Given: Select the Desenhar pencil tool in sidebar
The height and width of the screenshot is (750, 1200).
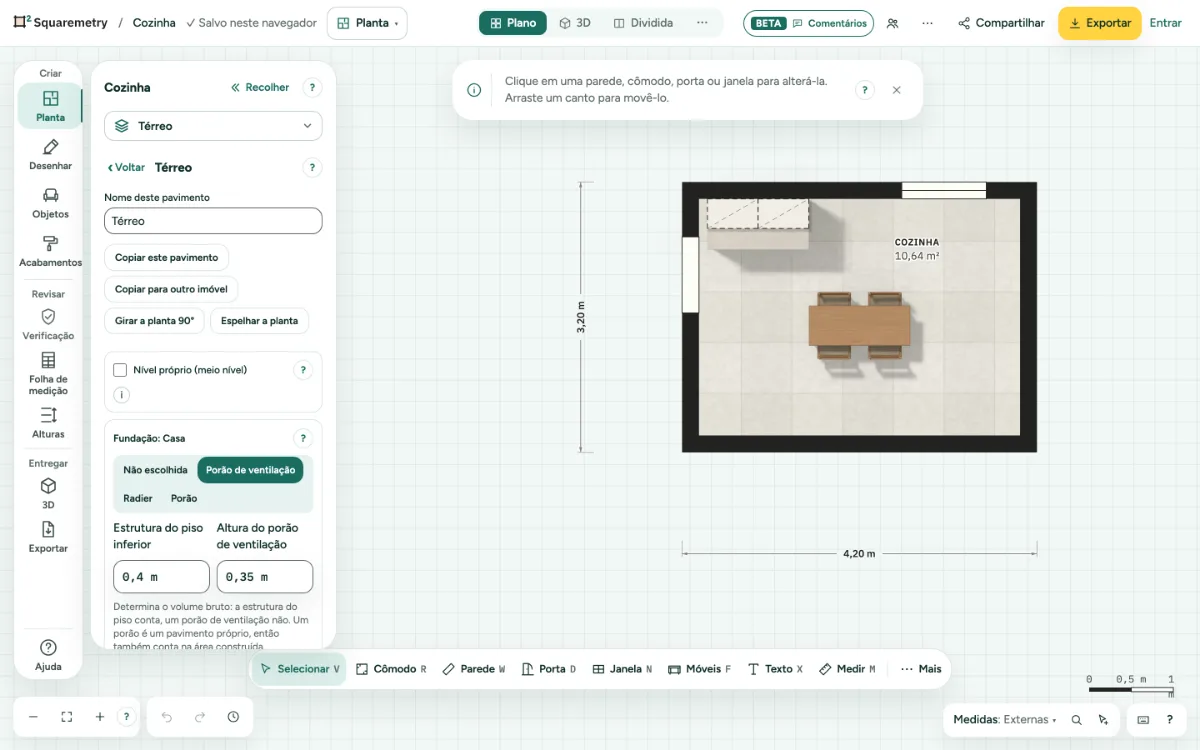Looking at the screenshot, I should click(x=50, y=154).
